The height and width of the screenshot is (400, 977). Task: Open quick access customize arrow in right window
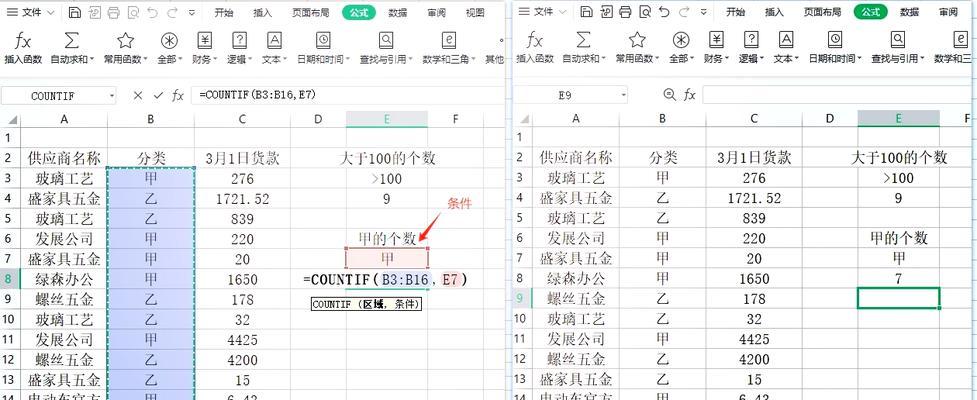click(703, 12)
